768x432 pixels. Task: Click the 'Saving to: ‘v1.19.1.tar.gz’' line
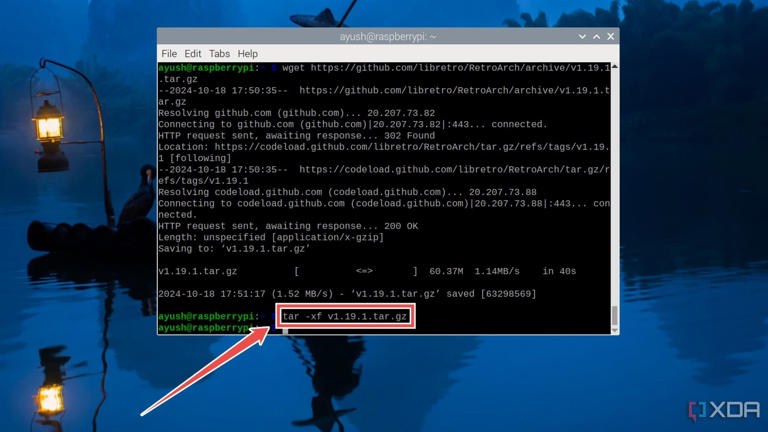[234, 249]
